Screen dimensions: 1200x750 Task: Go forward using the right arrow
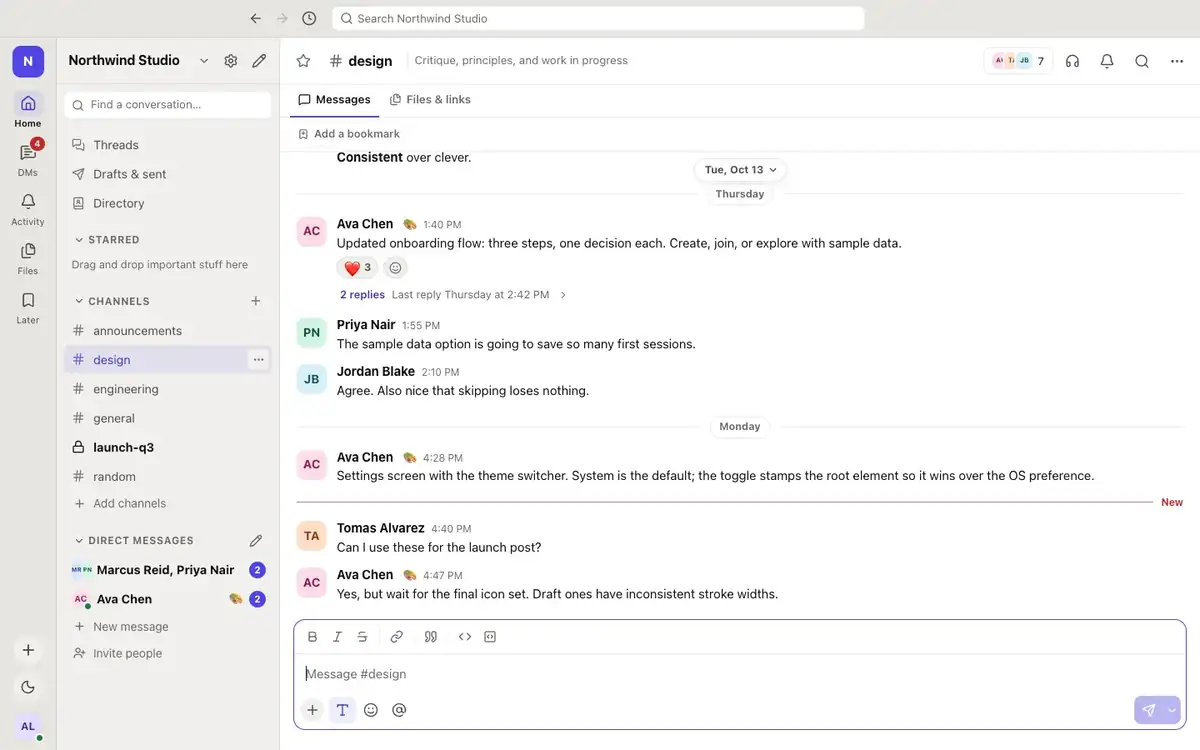point(282,18)
